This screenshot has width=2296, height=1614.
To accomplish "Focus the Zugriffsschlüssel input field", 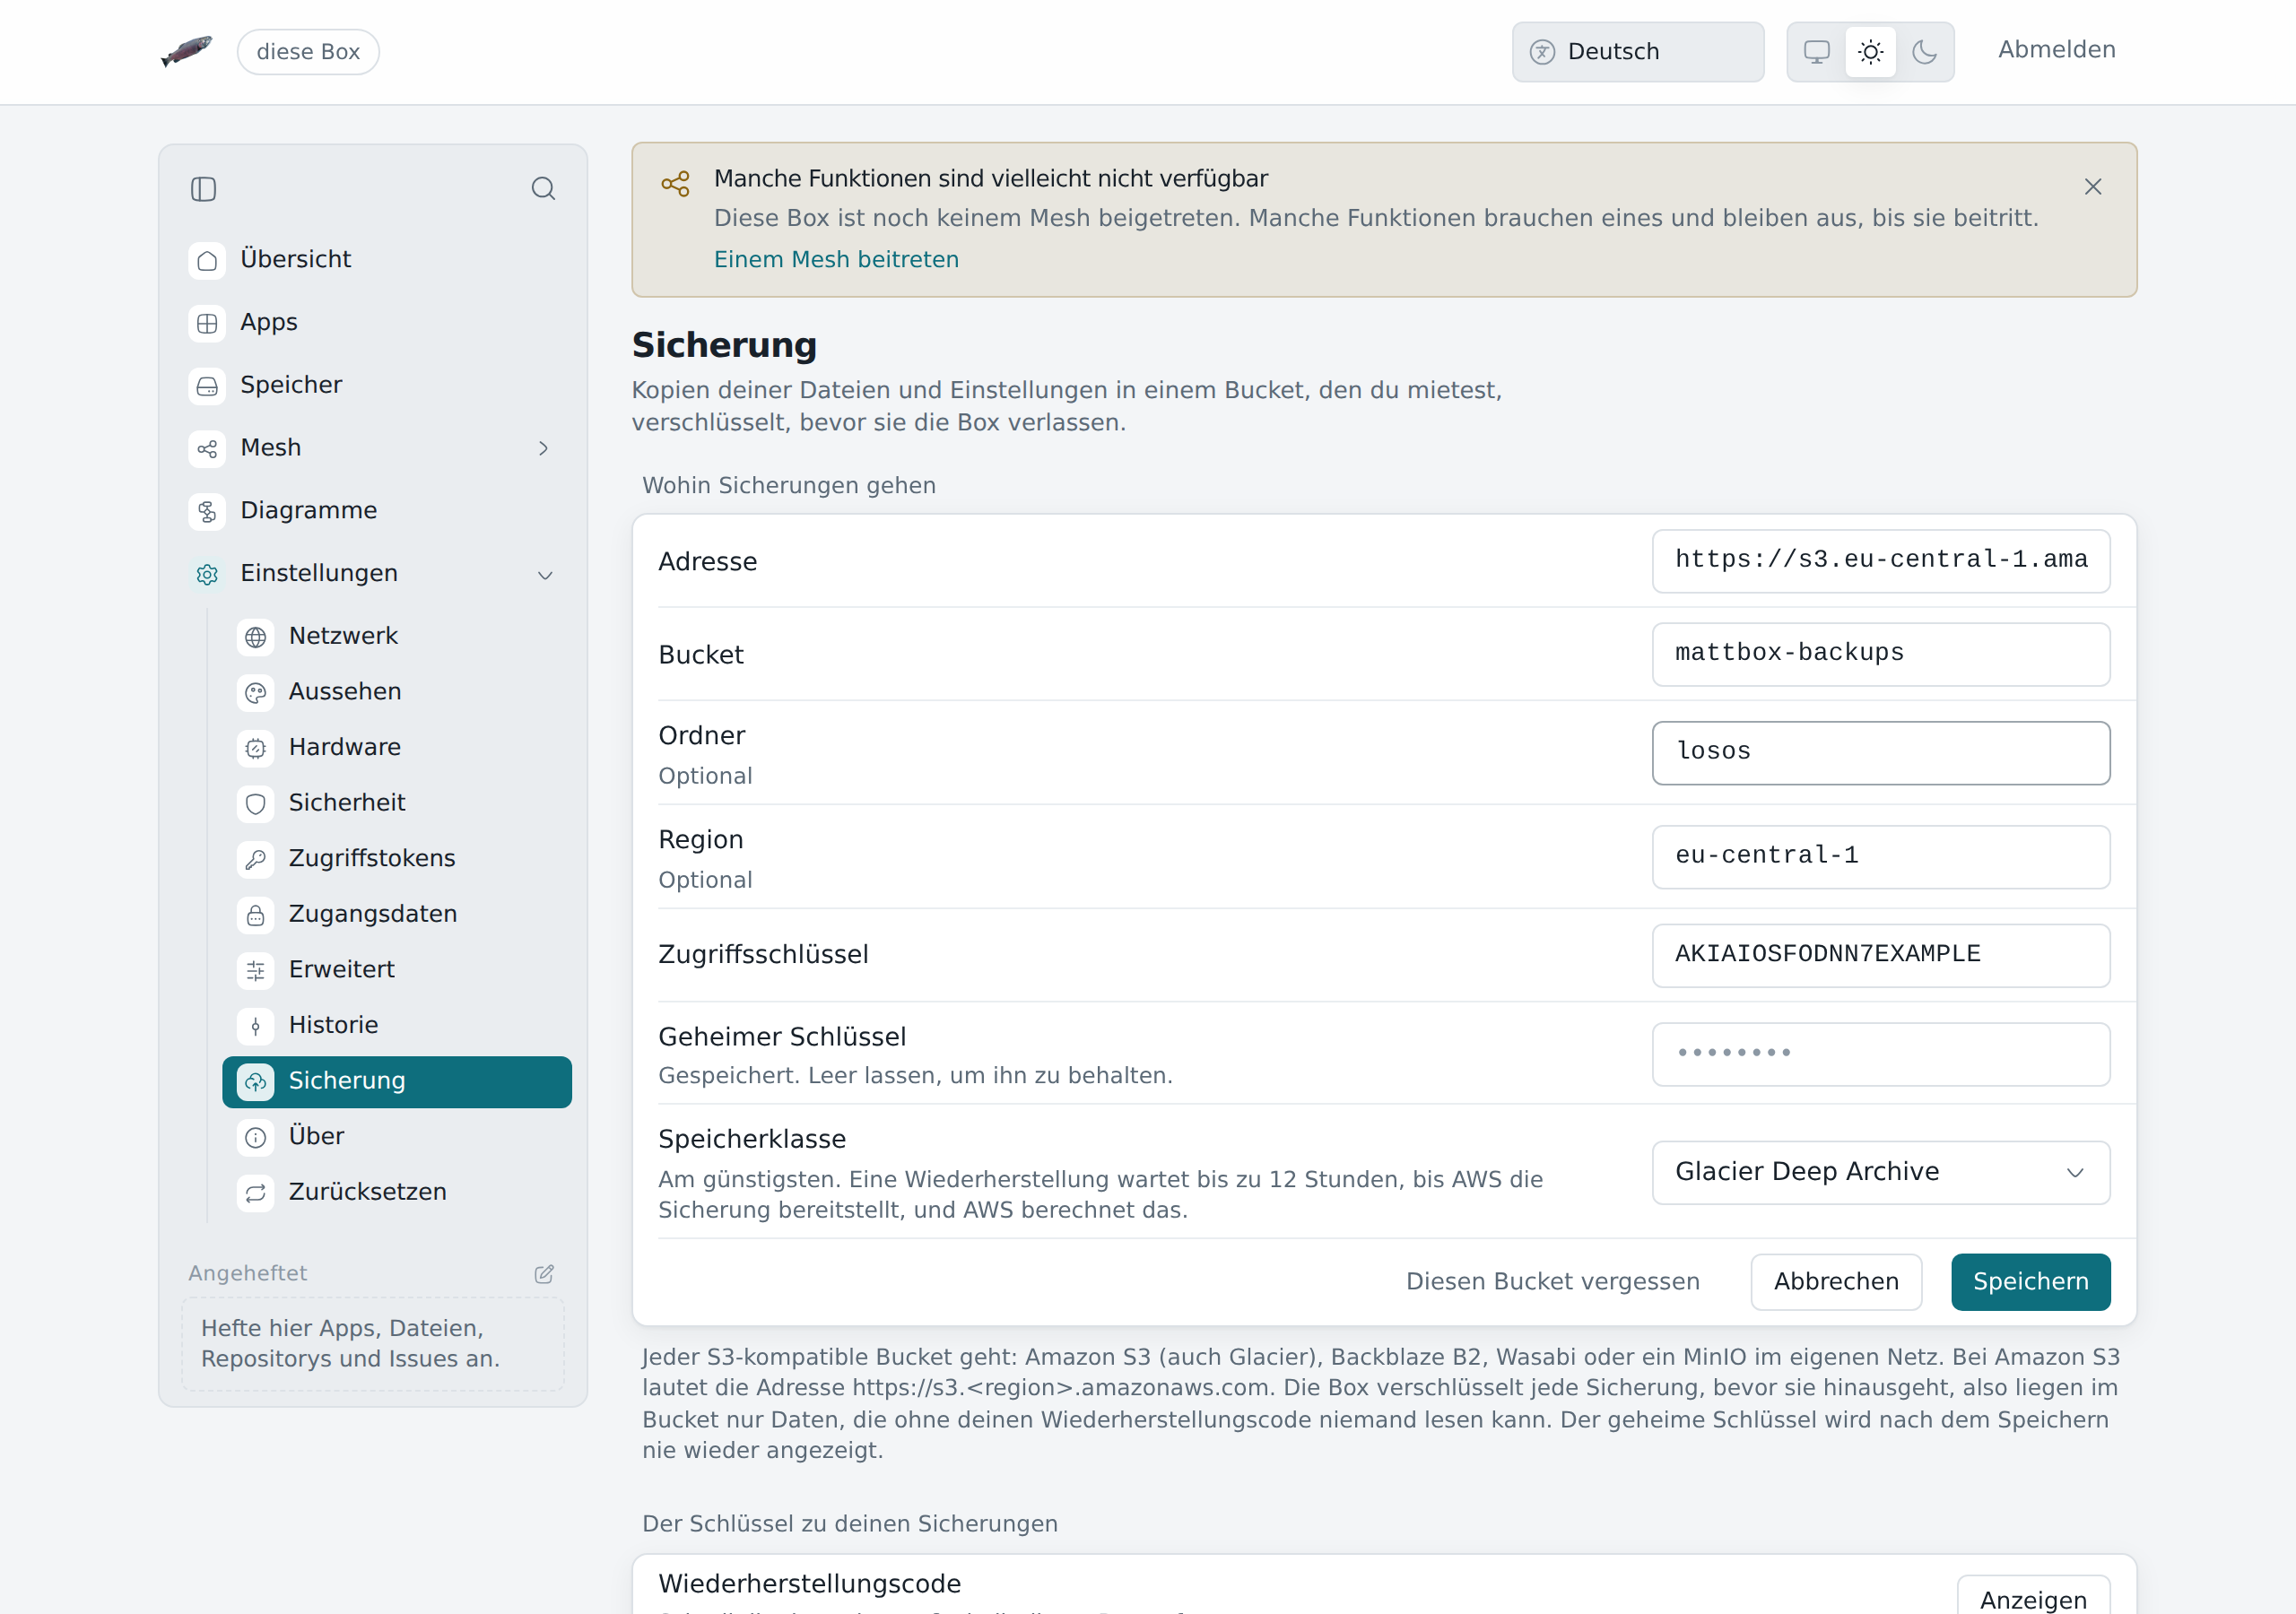I will [1881, 955].
